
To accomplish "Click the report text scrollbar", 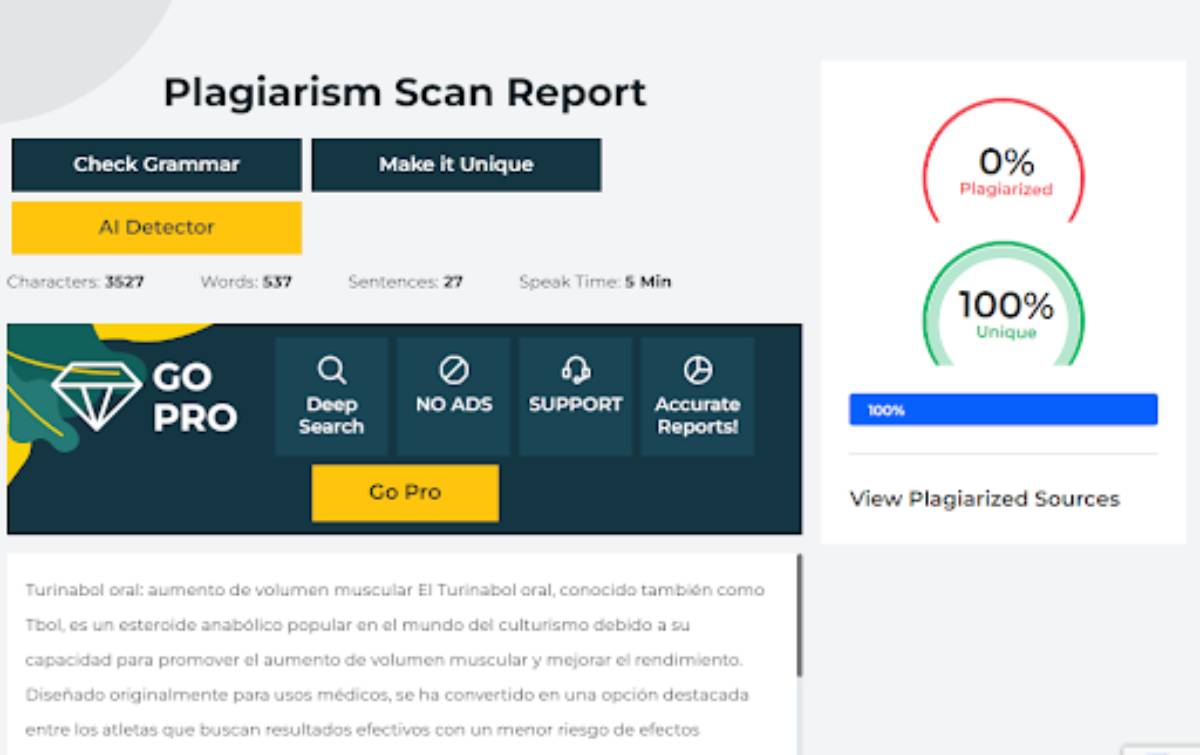I will tap(798, 616).
